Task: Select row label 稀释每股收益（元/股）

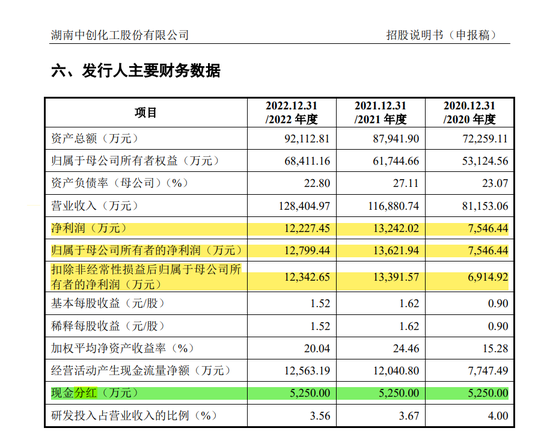Action: pos(108,326)
